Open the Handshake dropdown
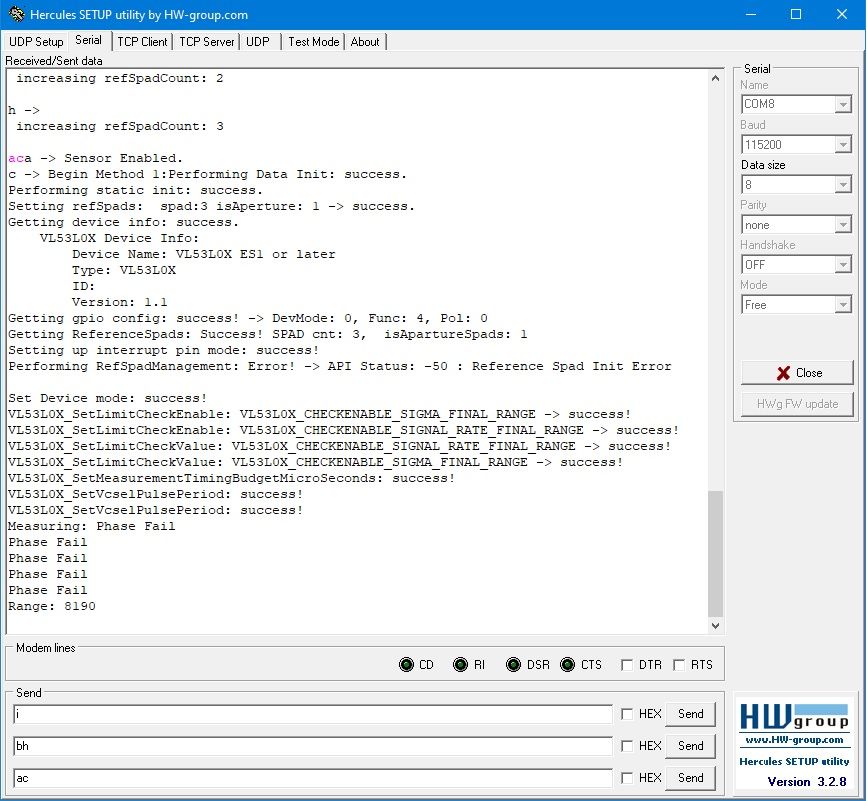 pos(843,265)
